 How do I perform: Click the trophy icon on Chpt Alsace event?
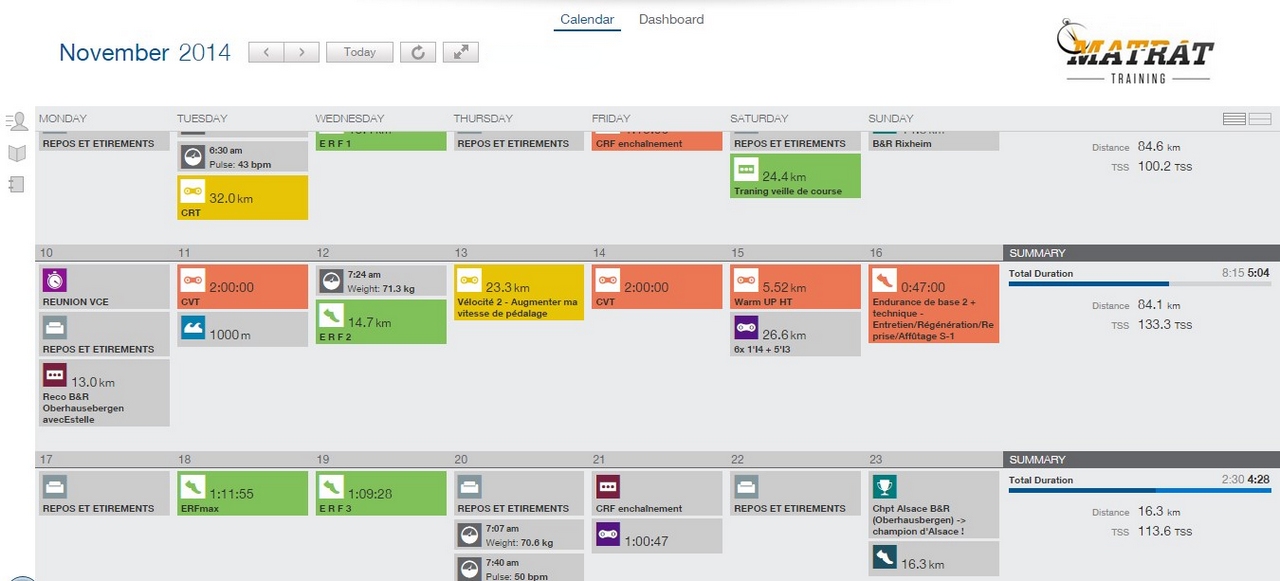884,487
